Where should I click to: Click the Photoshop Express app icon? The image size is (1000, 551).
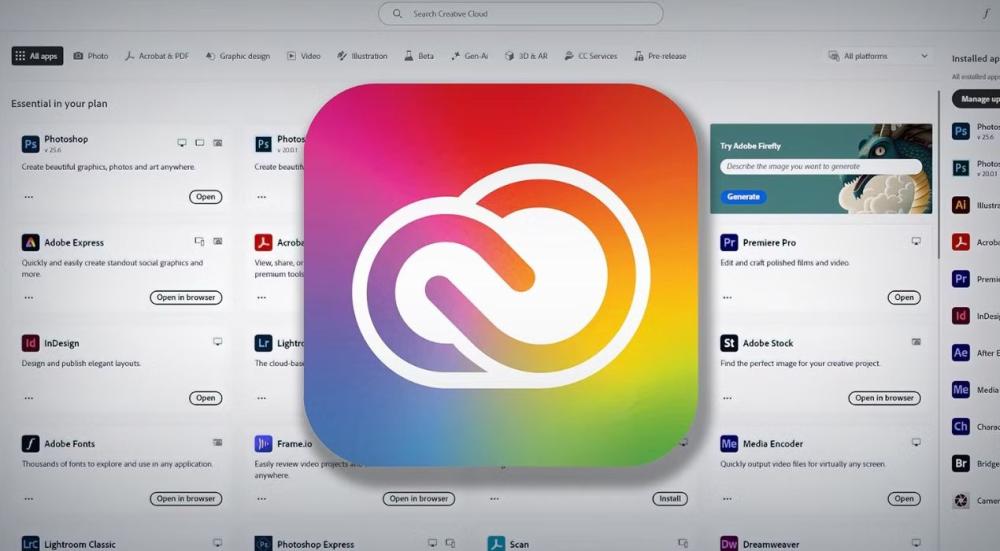(x=263, y=543)
